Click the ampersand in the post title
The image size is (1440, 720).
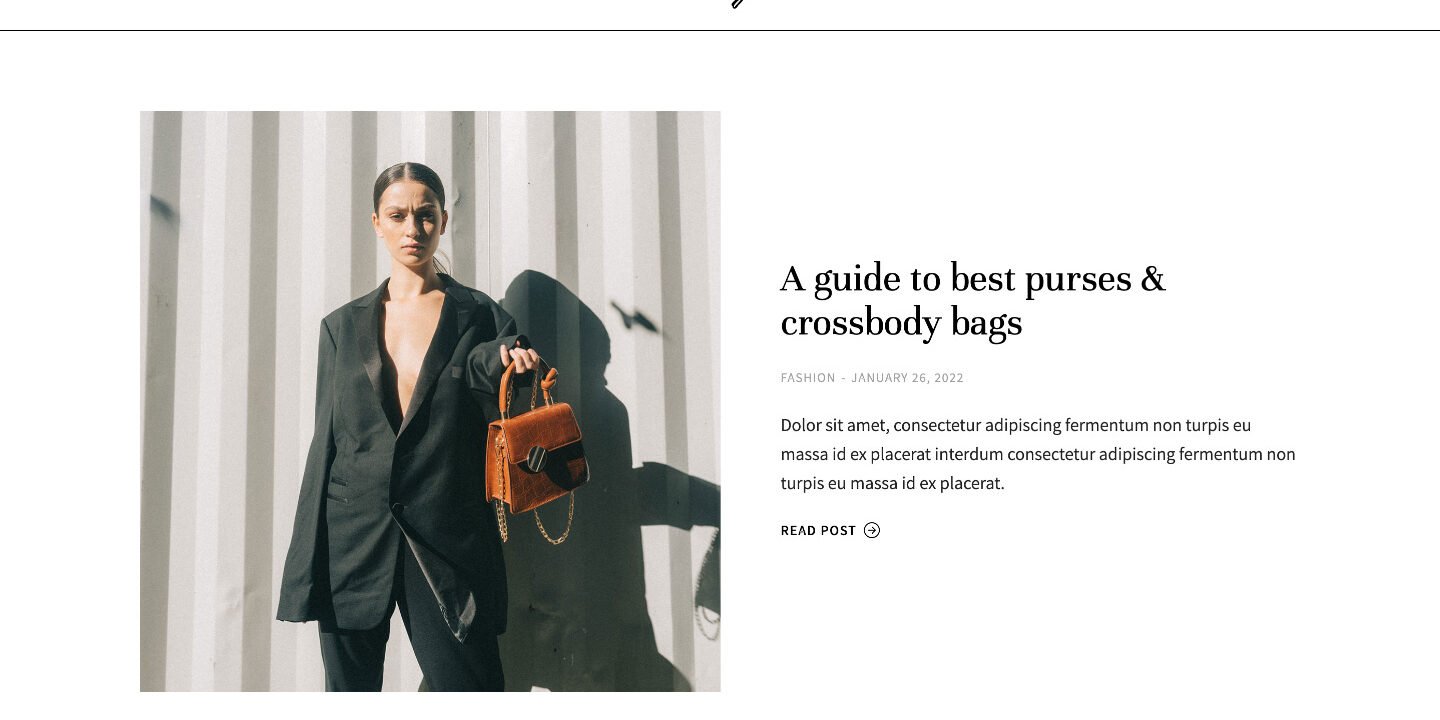pyautogui.click(x=1153, y=279)
